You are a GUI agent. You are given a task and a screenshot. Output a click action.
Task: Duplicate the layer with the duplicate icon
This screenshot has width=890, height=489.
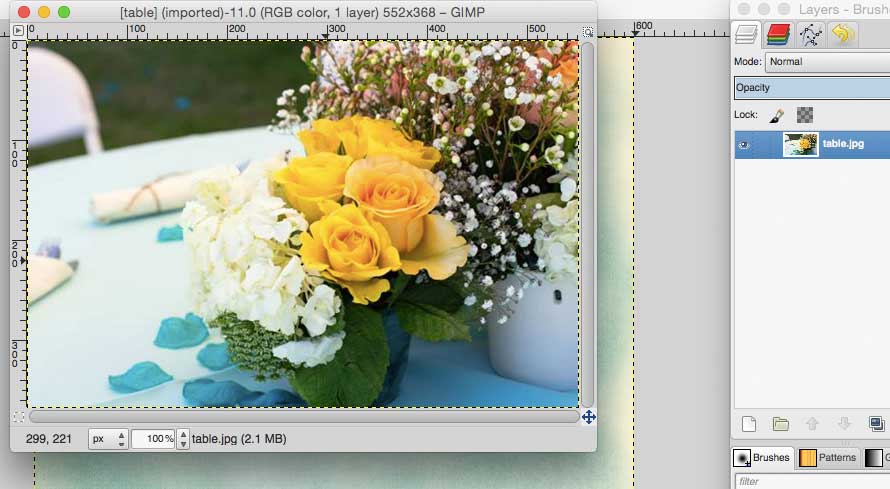click(x=876, y=424)
